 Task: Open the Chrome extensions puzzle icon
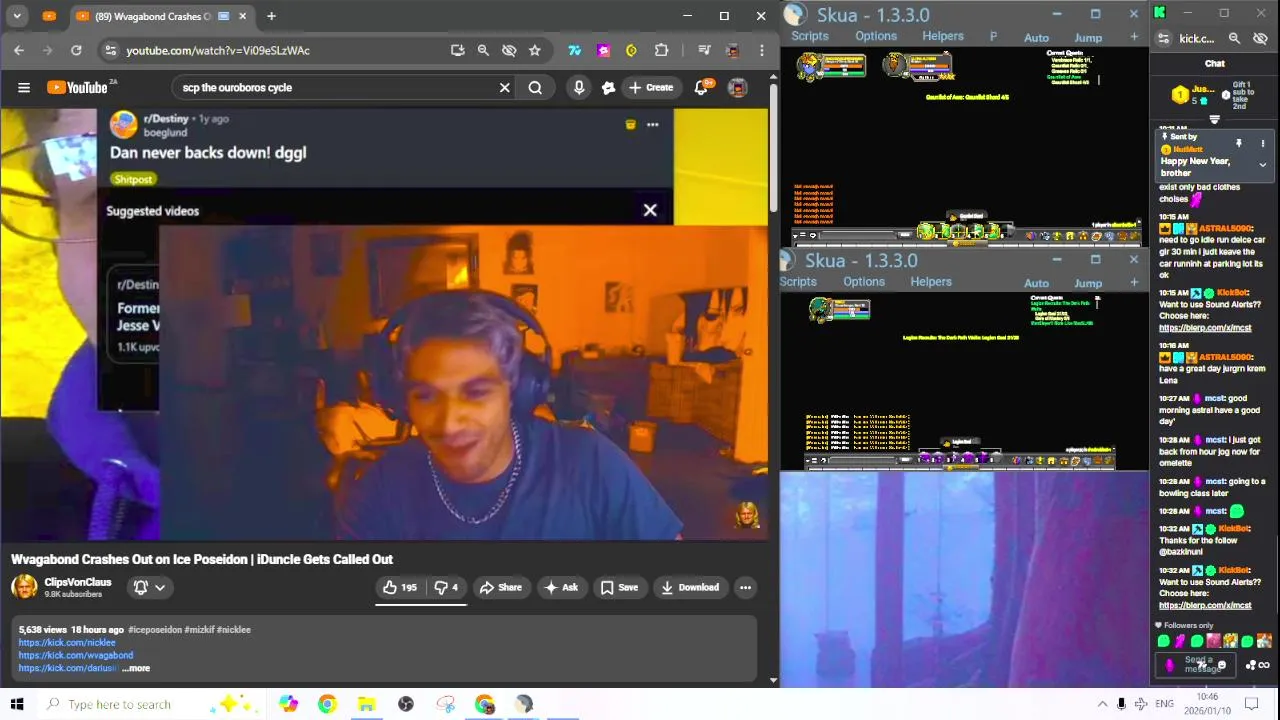(x=662, y=50)
